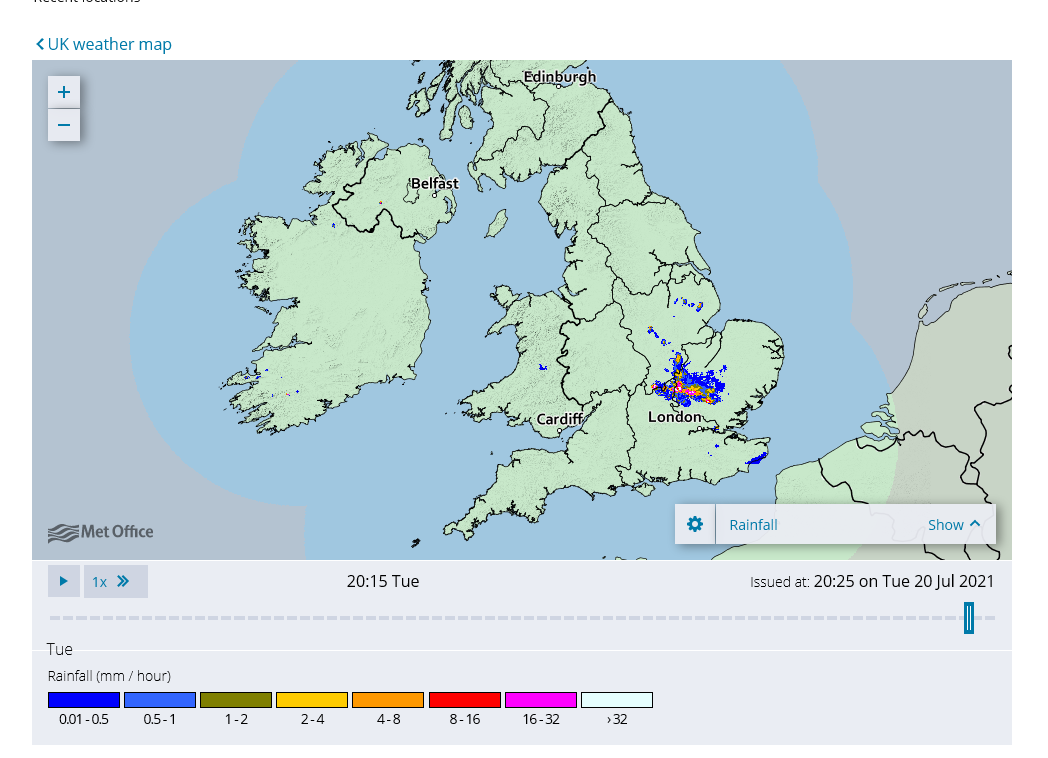
Task: Zoom out of the weather map
Action: [63, 125]
